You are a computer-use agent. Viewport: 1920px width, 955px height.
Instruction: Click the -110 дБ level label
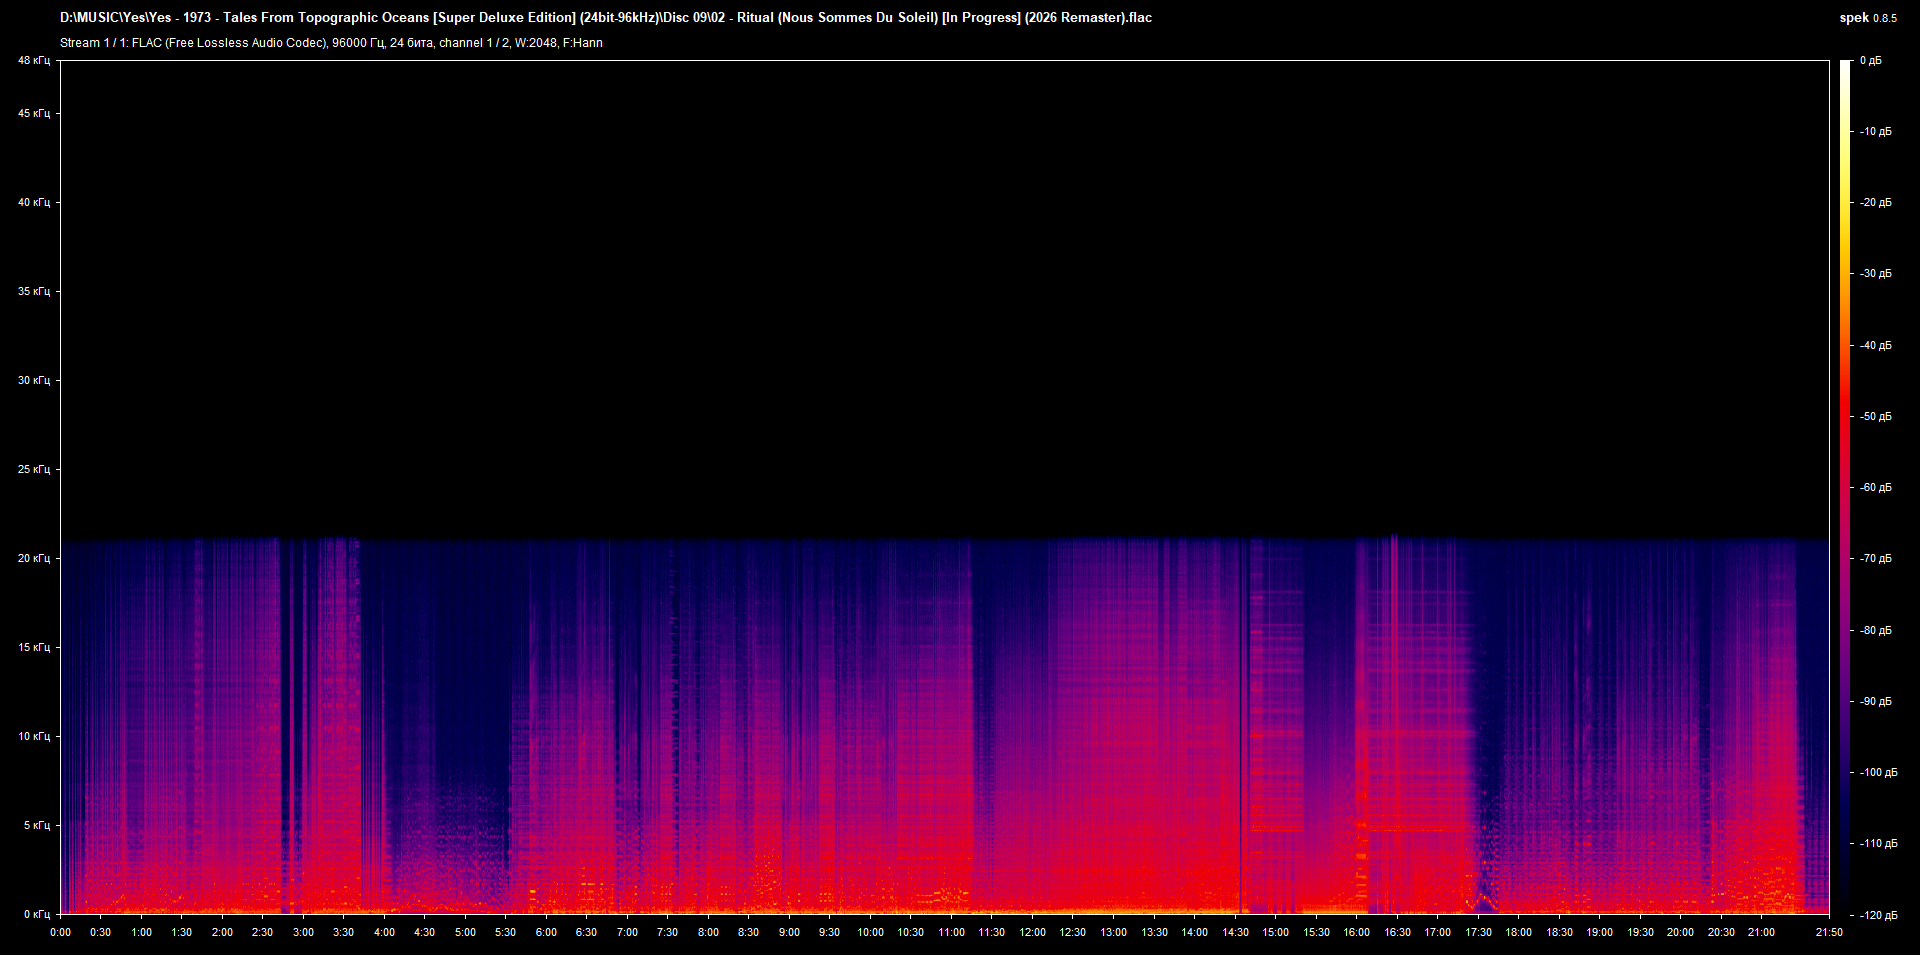(1878, 844)
